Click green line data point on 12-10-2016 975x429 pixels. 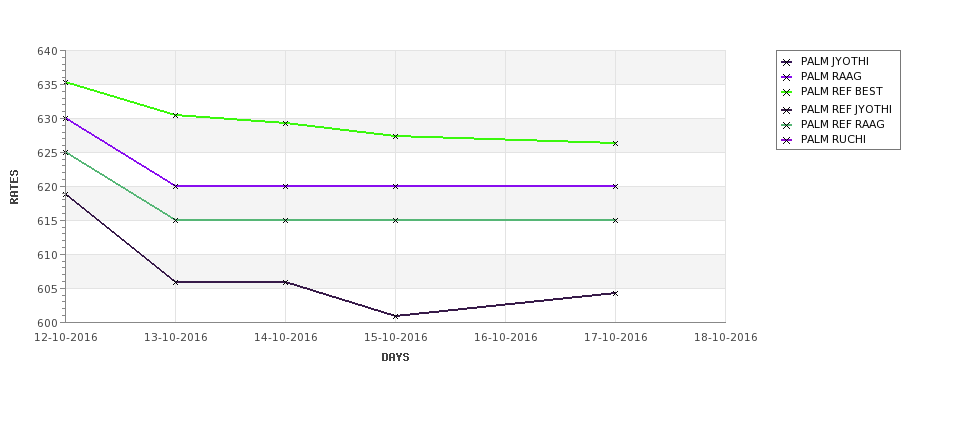point(66,82)
